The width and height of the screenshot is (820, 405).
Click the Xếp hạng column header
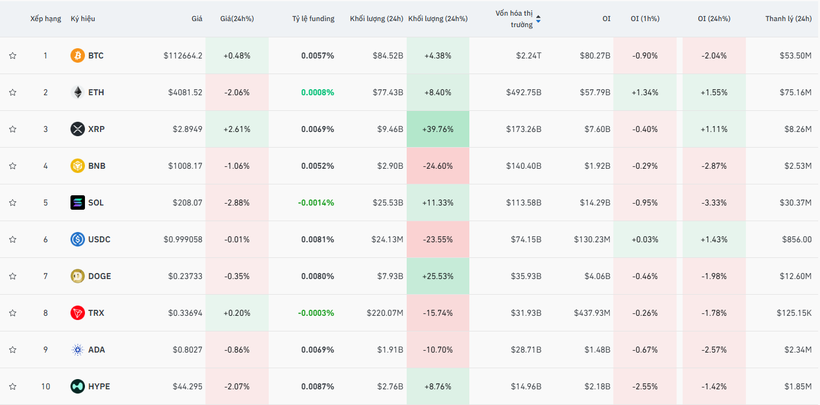coord(45,19)
